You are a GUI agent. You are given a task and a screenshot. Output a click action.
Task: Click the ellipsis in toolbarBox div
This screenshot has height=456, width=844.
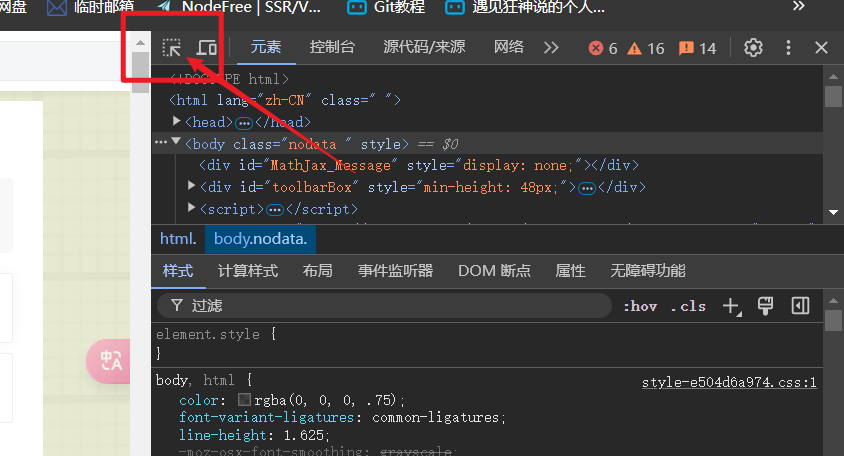[587, 188]
